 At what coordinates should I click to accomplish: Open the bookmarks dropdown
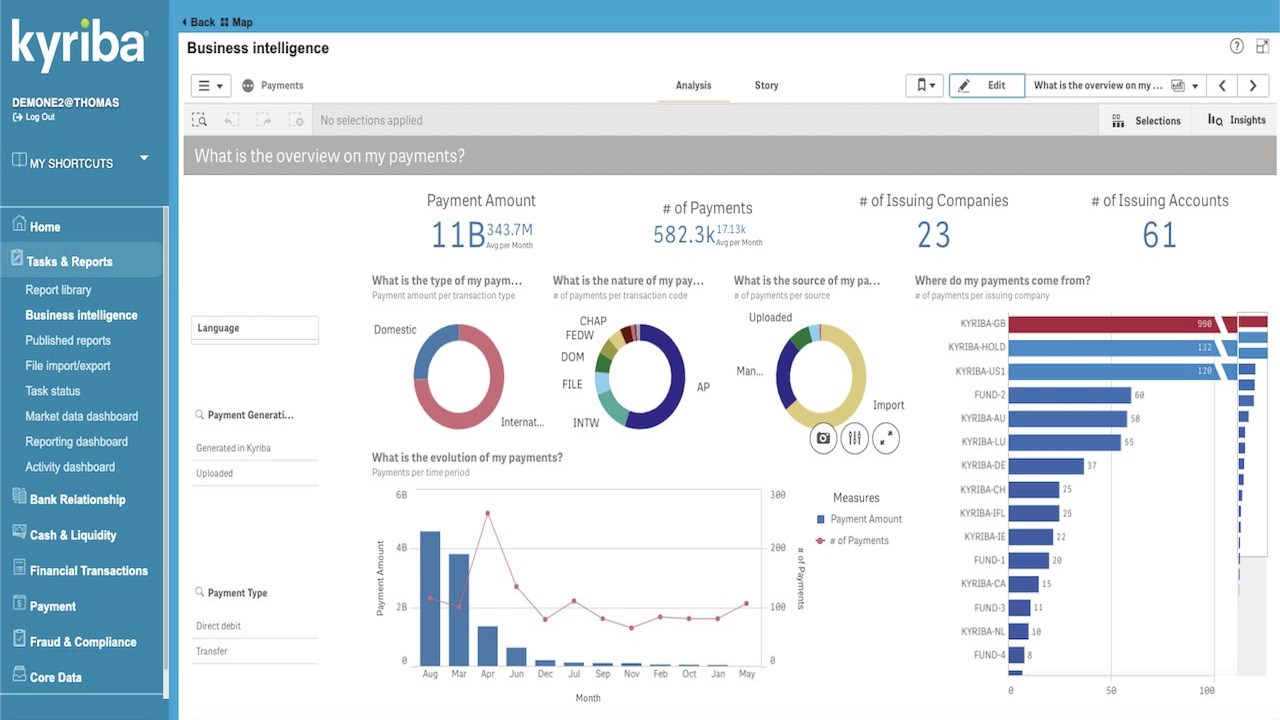[926, 86]
